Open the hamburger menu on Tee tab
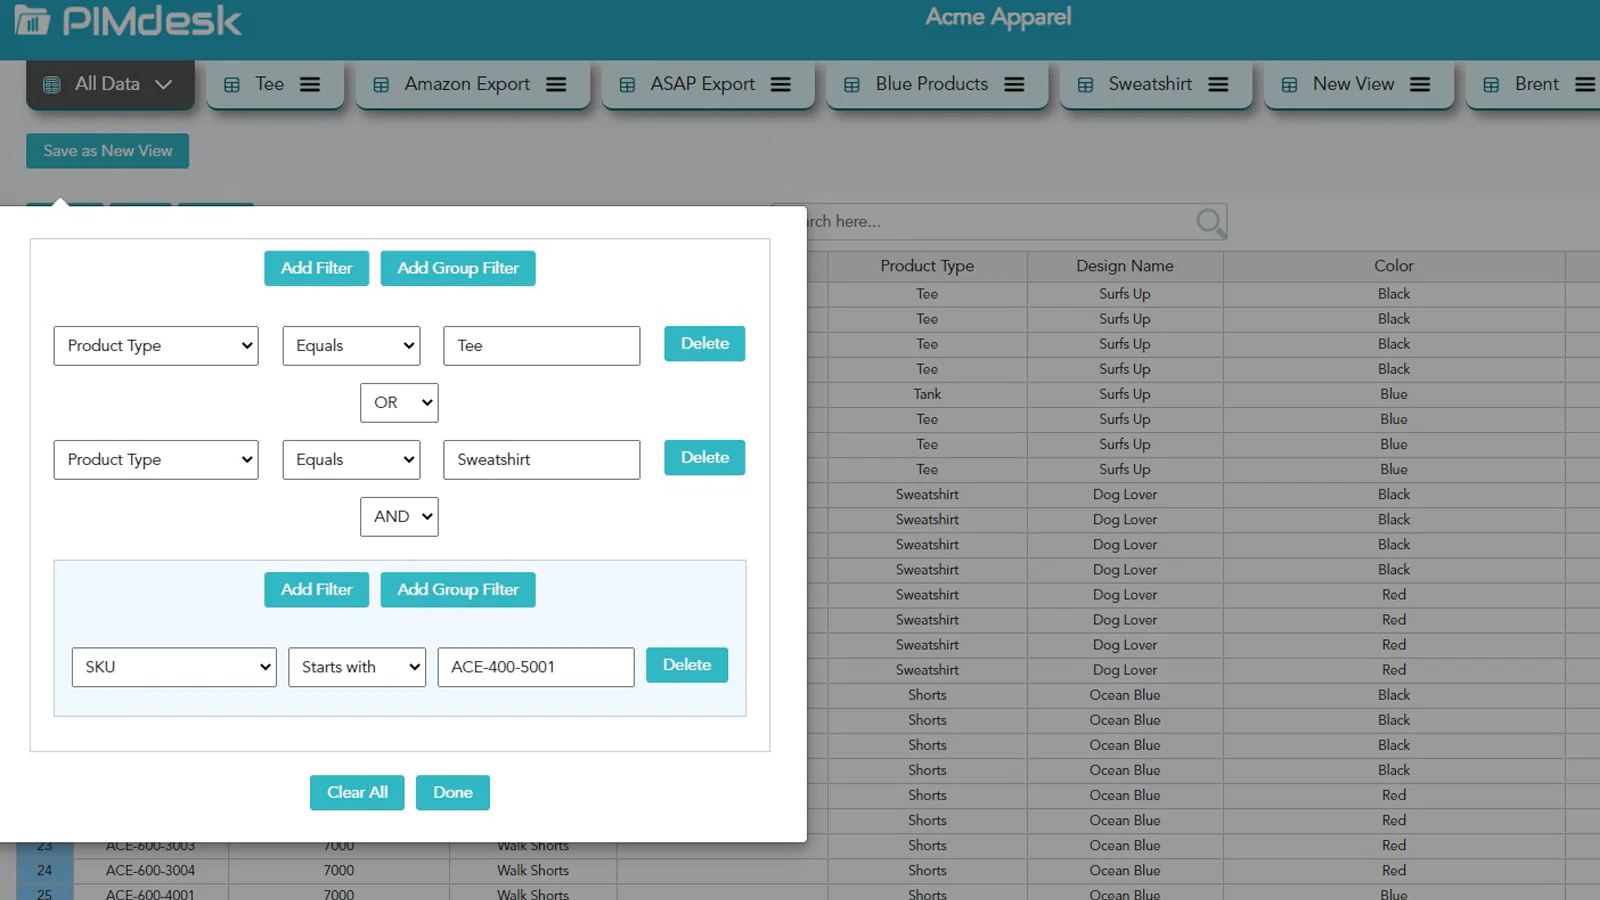Screen dimensions: 1600x900 (310, 85)
